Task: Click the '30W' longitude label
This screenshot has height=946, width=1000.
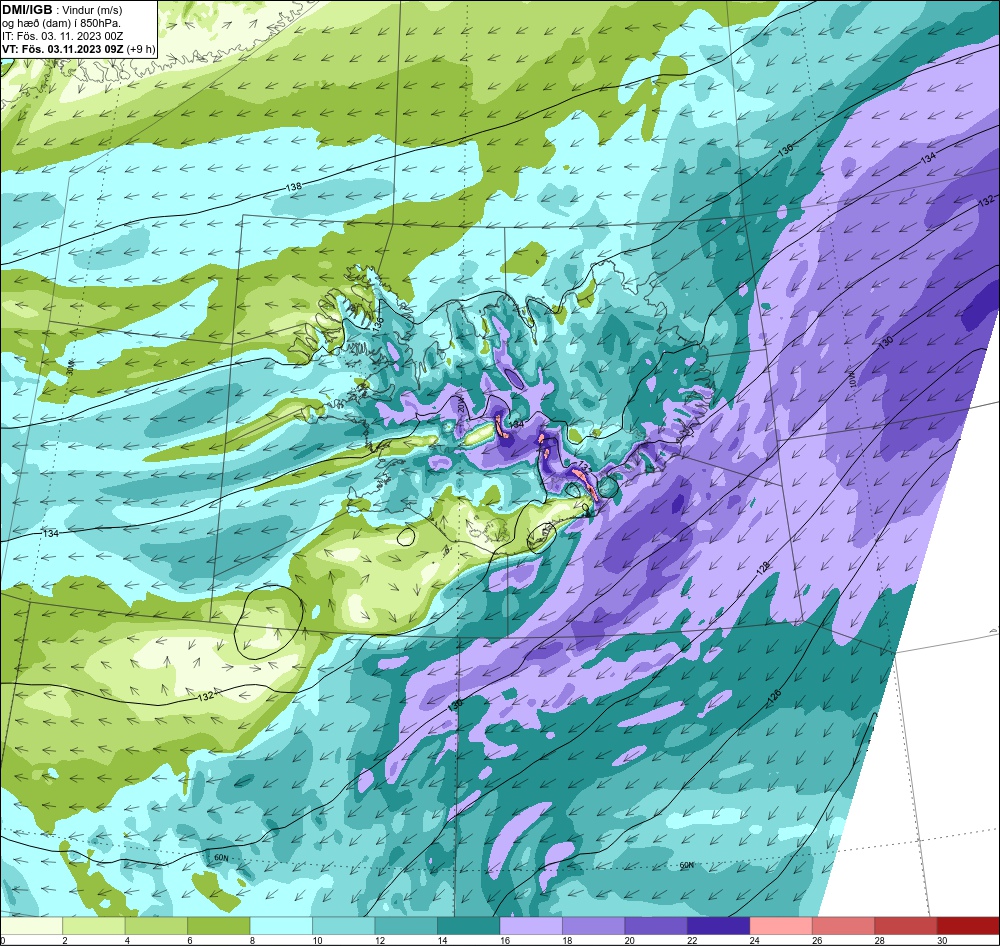Action: click(x=70, y=367)
